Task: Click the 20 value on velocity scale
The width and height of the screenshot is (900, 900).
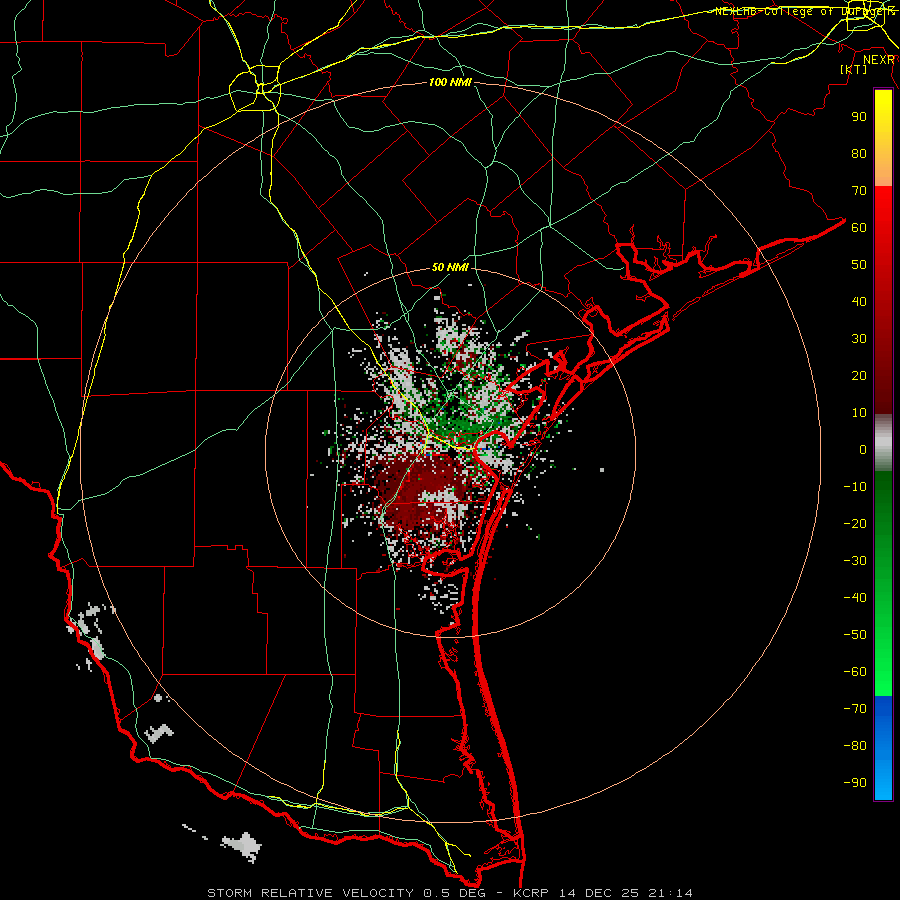Action: point(859,376)
